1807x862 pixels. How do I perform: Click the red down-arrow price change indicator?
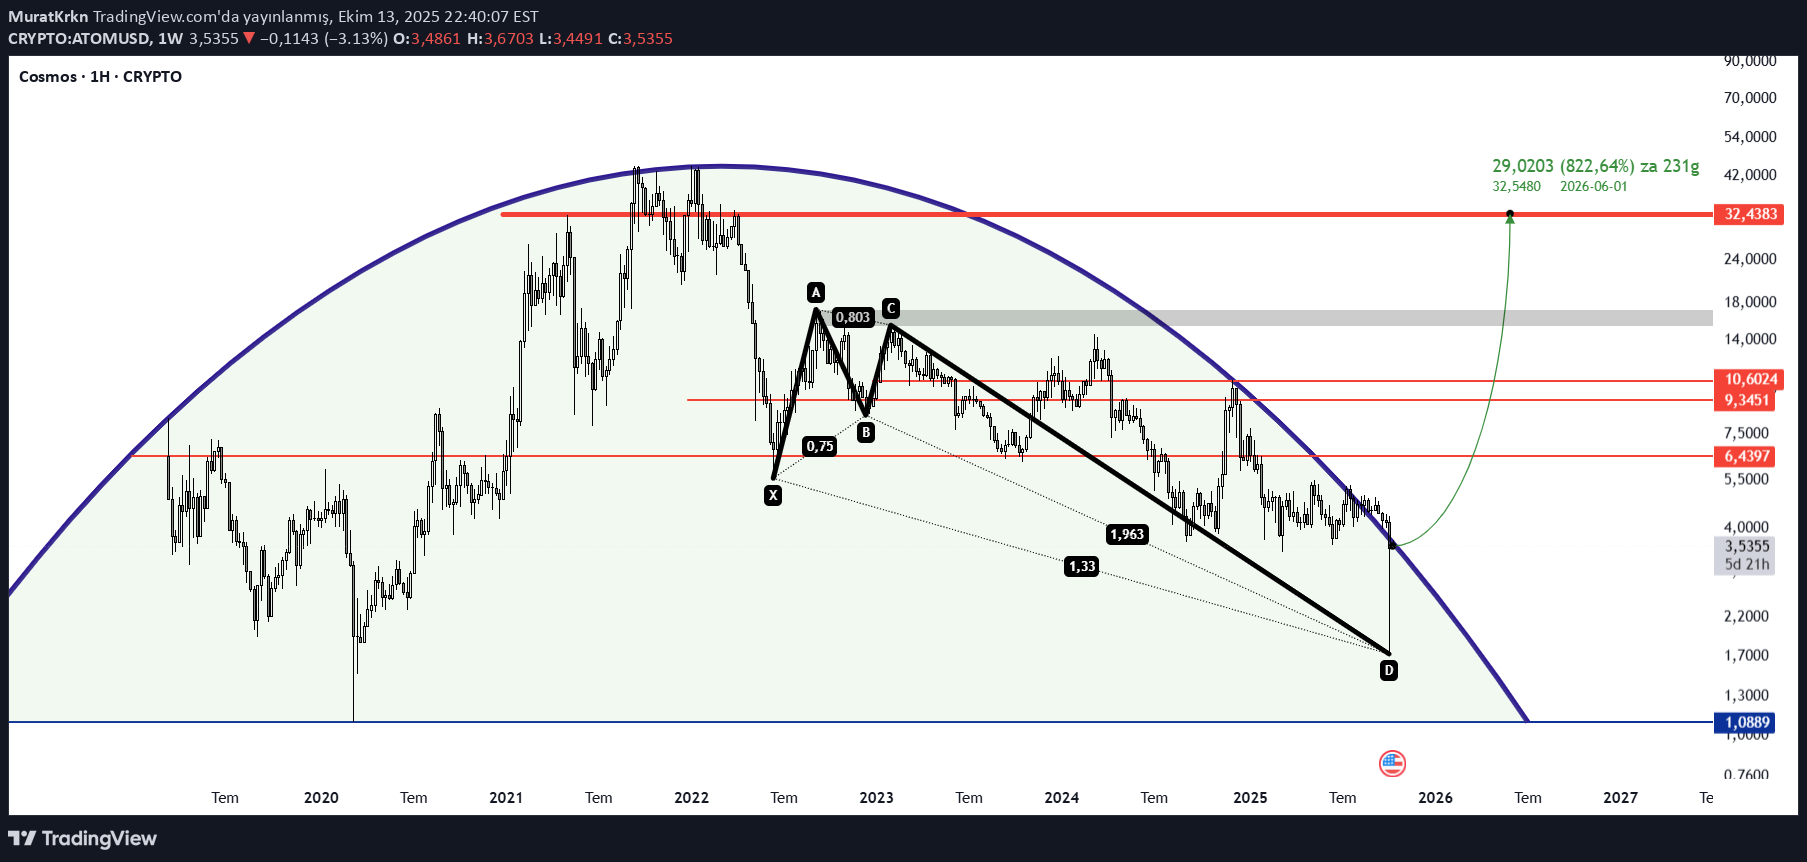pos(249,39)
